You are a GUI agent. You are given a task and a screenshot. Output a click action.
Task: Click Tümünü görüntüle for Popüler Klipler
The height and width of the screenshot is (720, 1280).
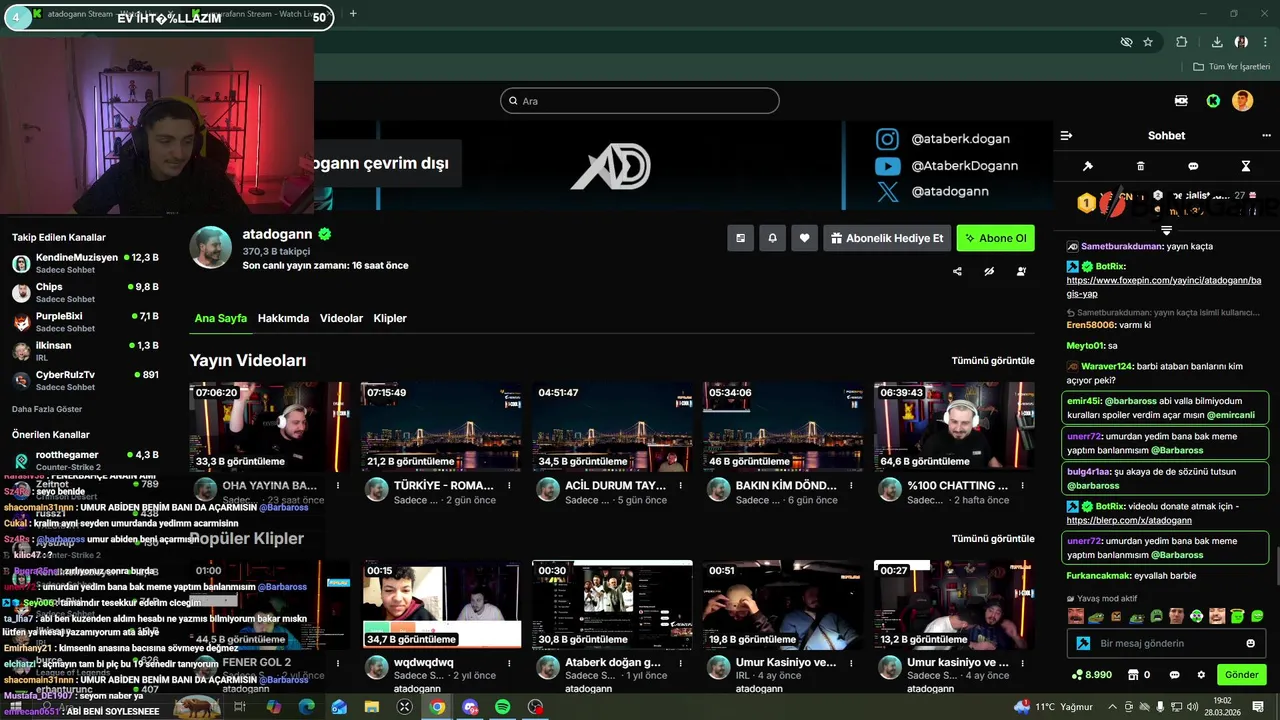coord(993,538)
